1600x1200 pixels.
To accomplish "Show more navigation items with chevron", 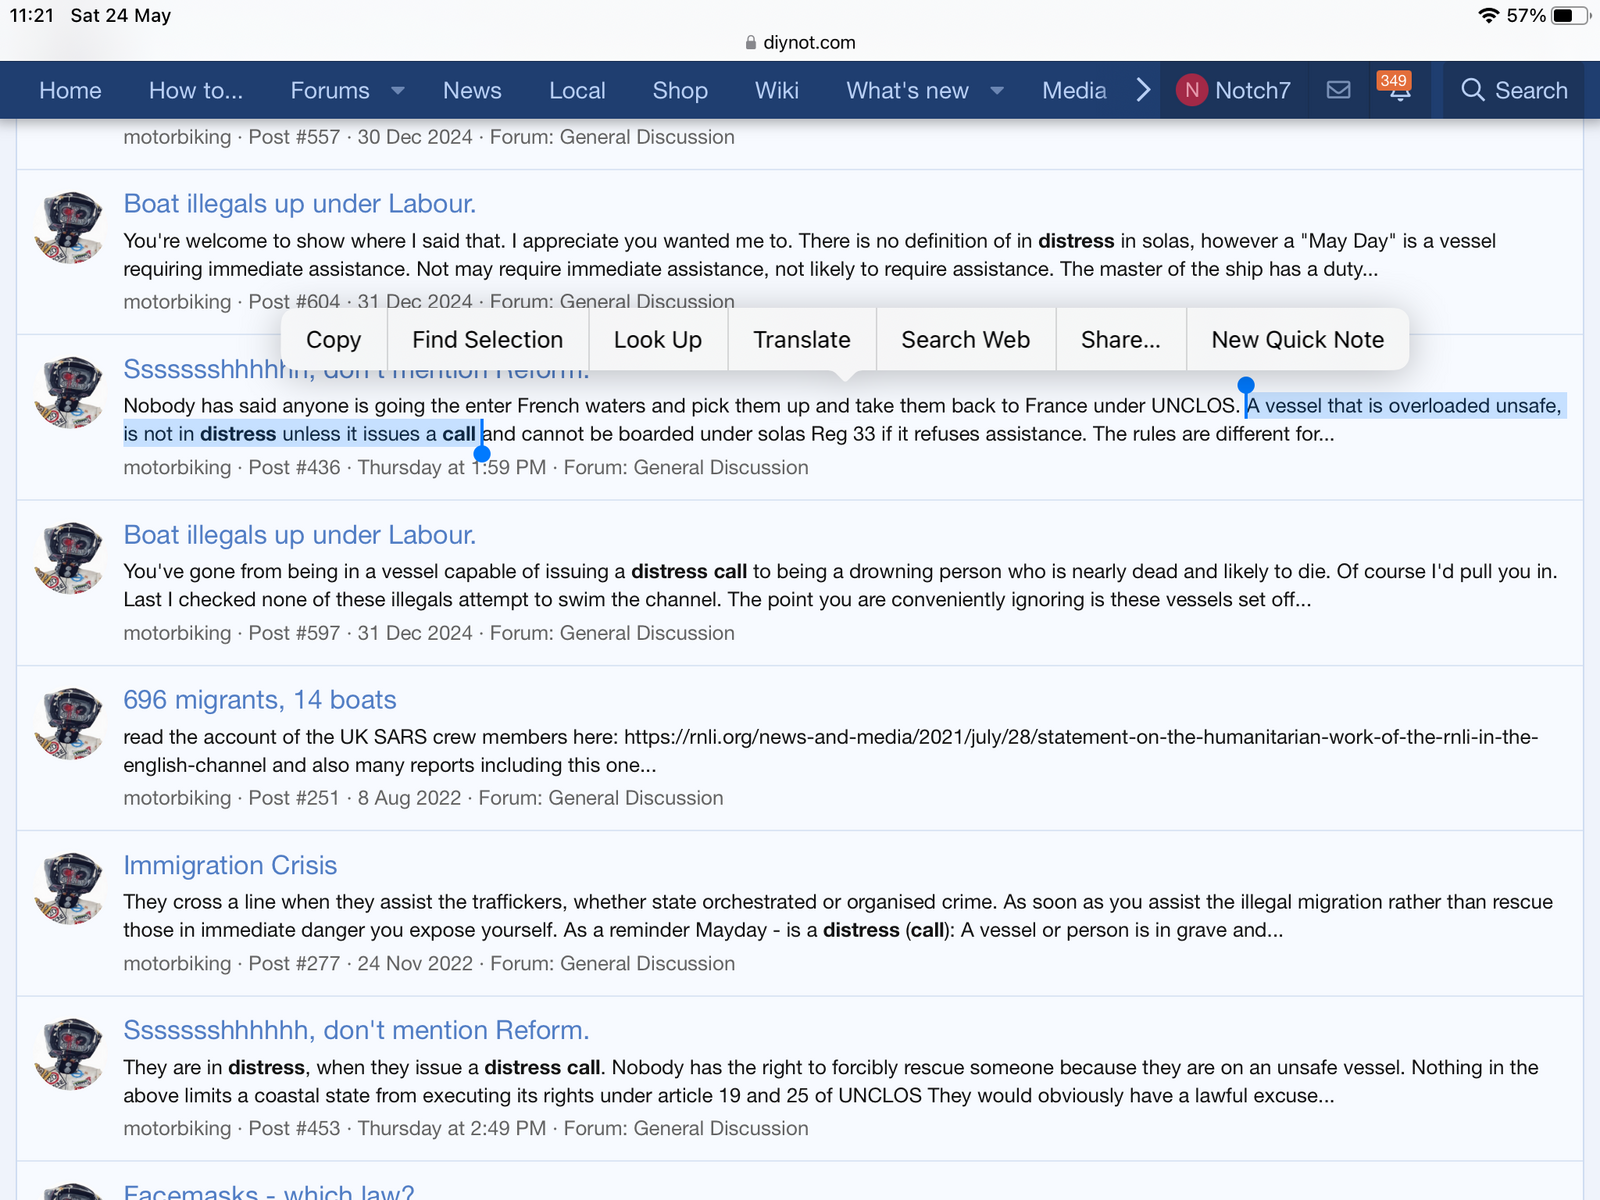I will tap(1143, 90).
